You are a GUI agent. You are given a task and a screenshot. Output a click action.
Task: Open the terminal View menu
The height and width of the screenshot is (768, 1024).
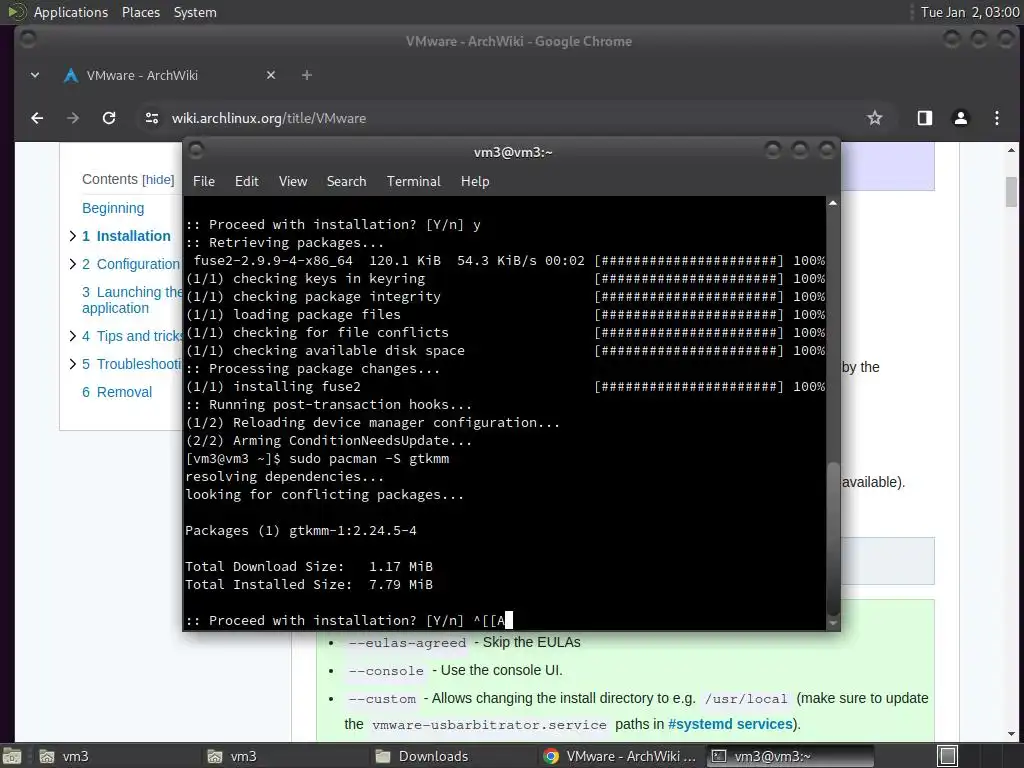click(293, 182)
